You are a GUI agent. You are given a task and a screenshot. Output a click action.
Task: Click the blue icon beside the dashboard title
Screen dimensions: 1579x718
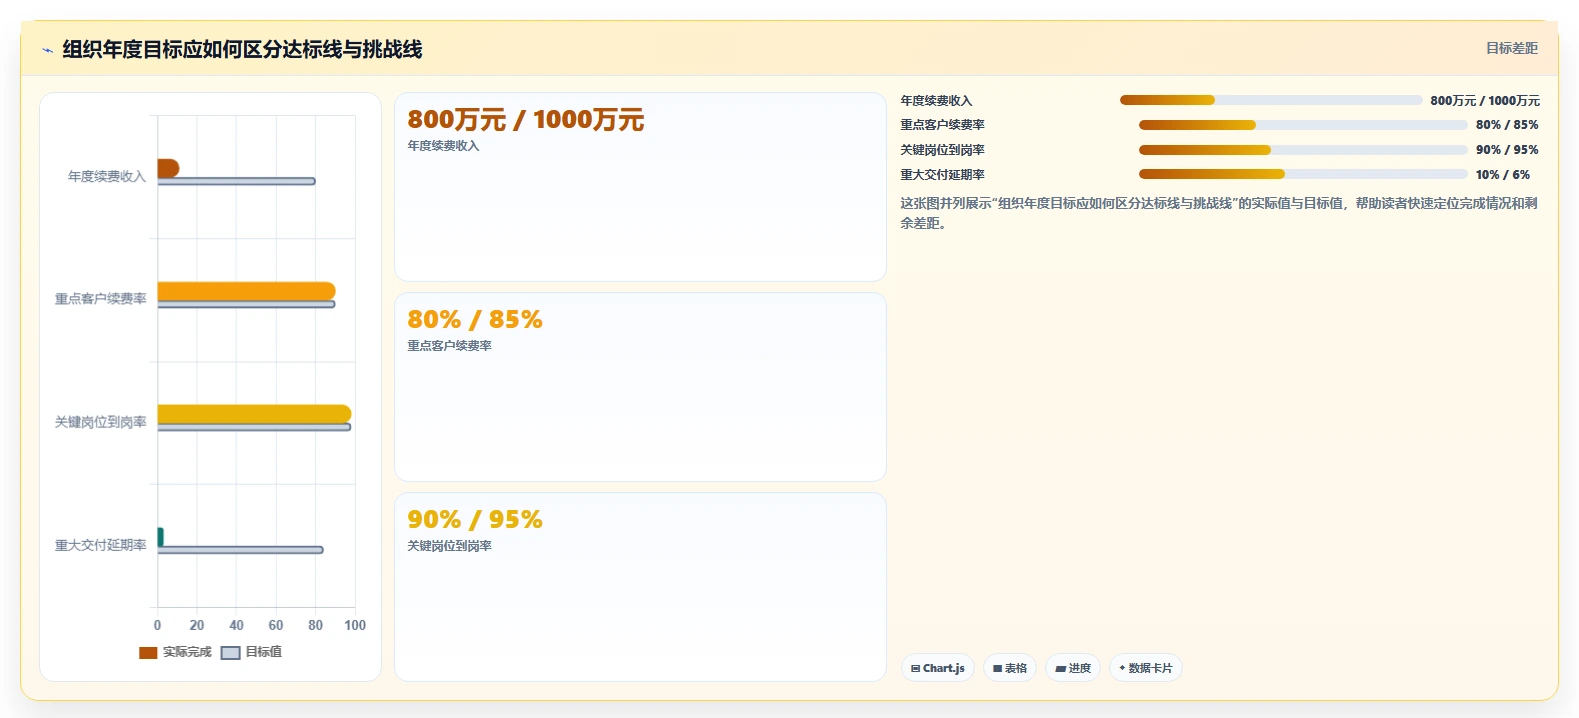(x=47, y=50)
